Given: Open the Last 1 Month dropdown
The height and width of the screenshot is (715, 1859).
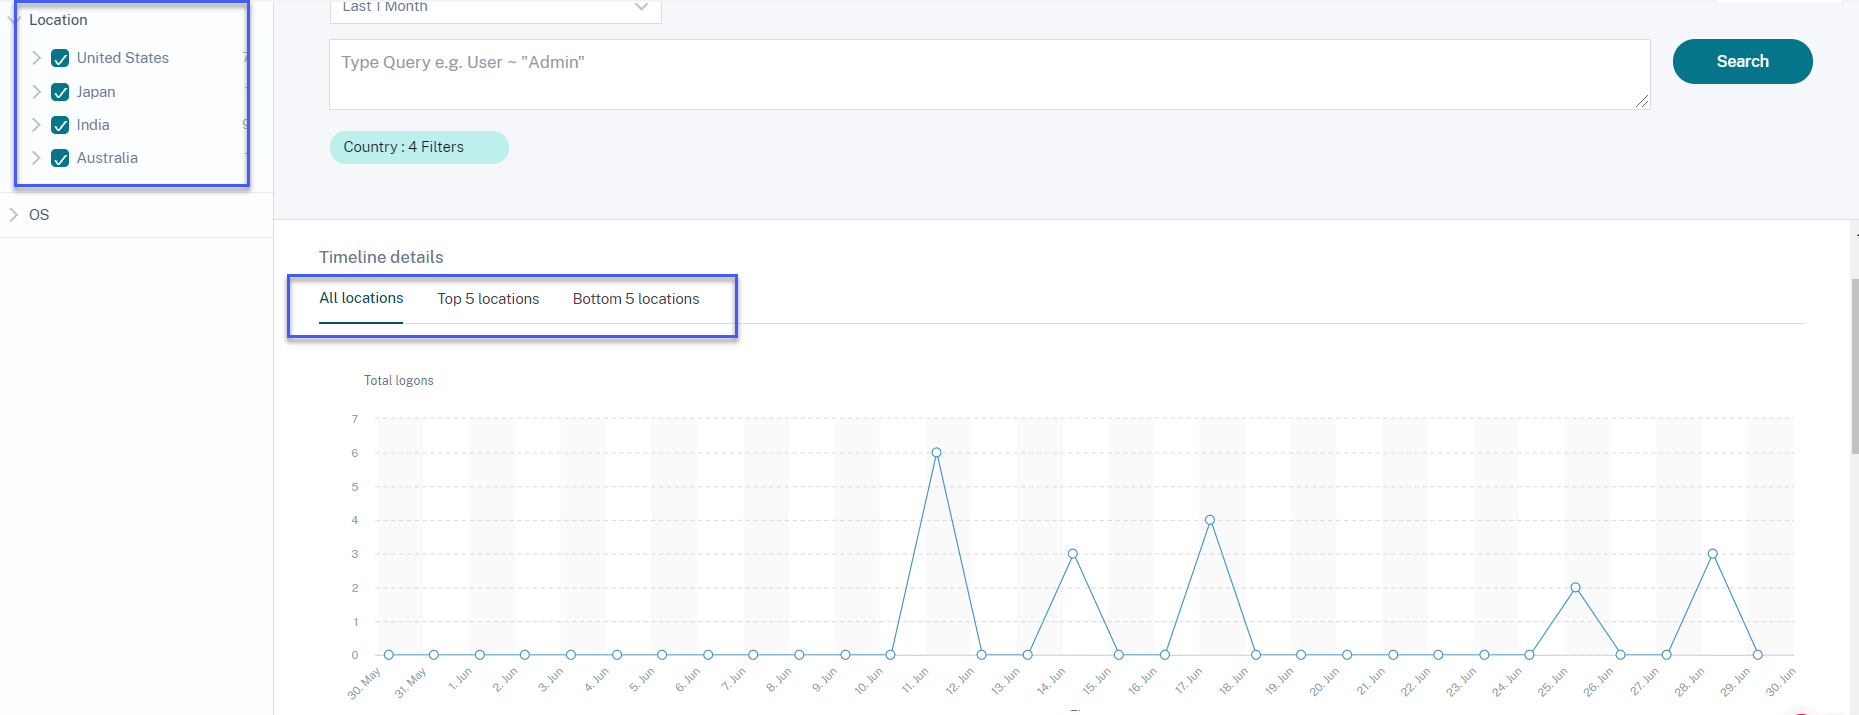Looking at the screenshot, I should 495,8.
